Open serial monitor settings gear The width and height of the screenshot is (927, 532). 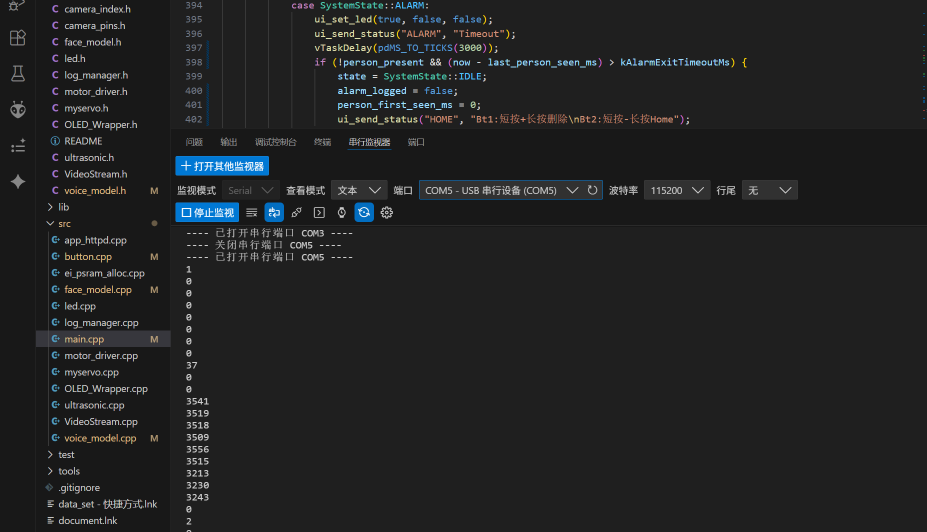click(x=387, y=212)
